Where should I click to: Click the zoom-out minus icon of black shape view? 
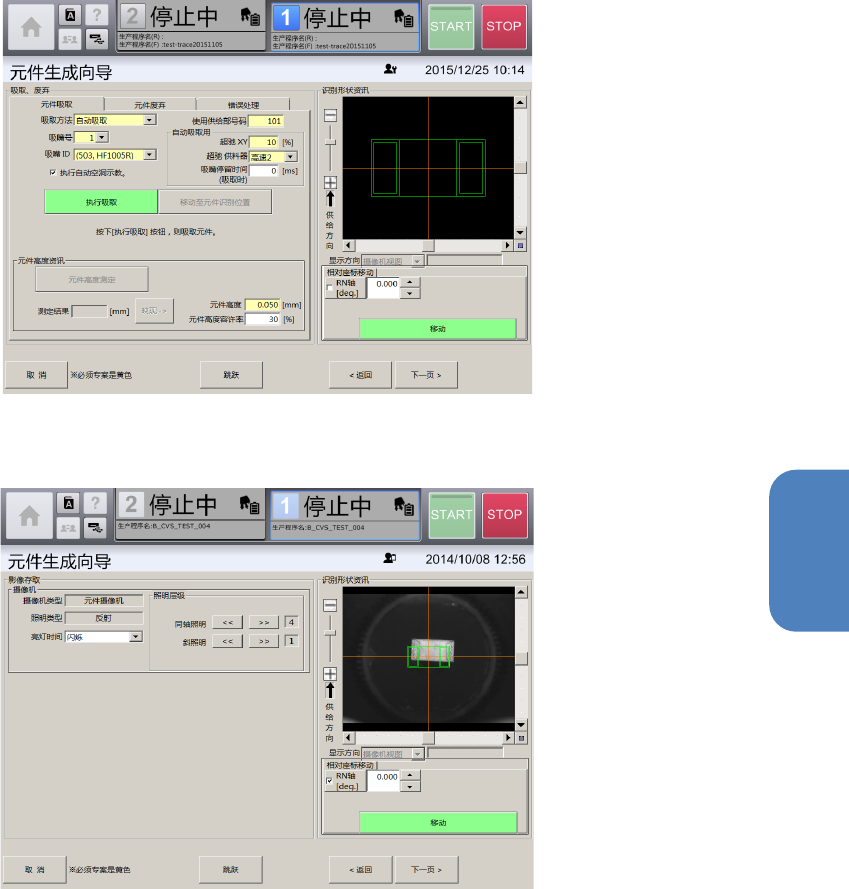(x=330, y=115)
